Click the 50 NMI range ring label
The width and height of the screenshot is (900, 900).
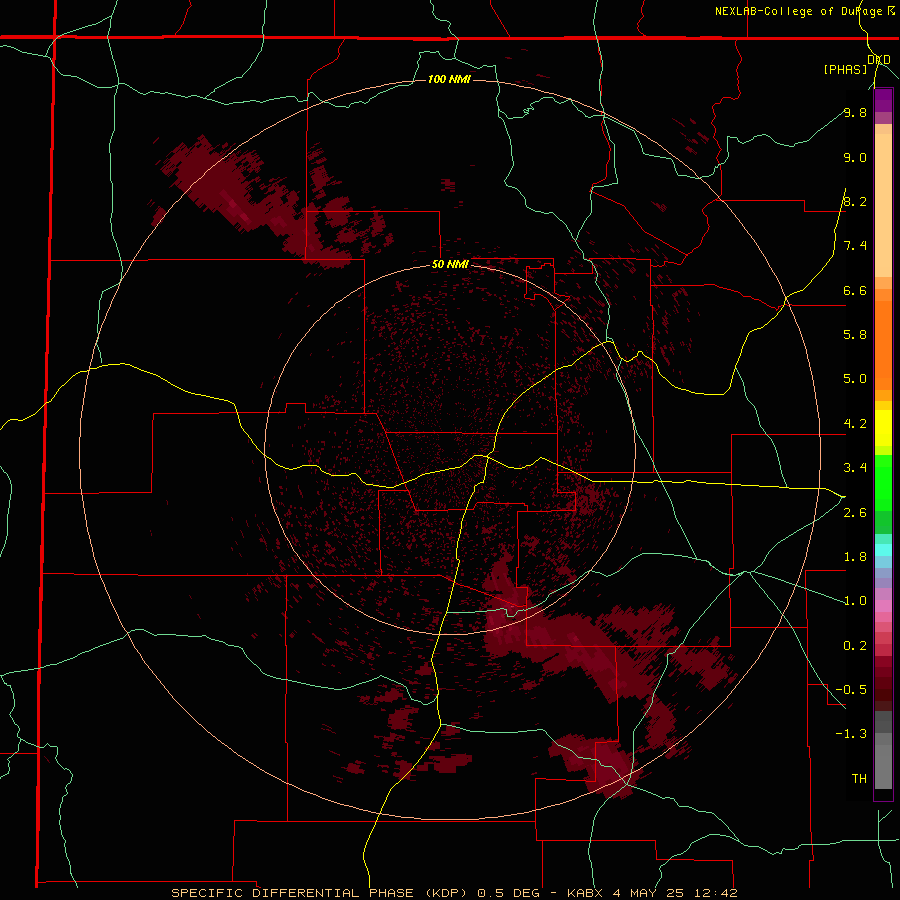coord(450,265)
